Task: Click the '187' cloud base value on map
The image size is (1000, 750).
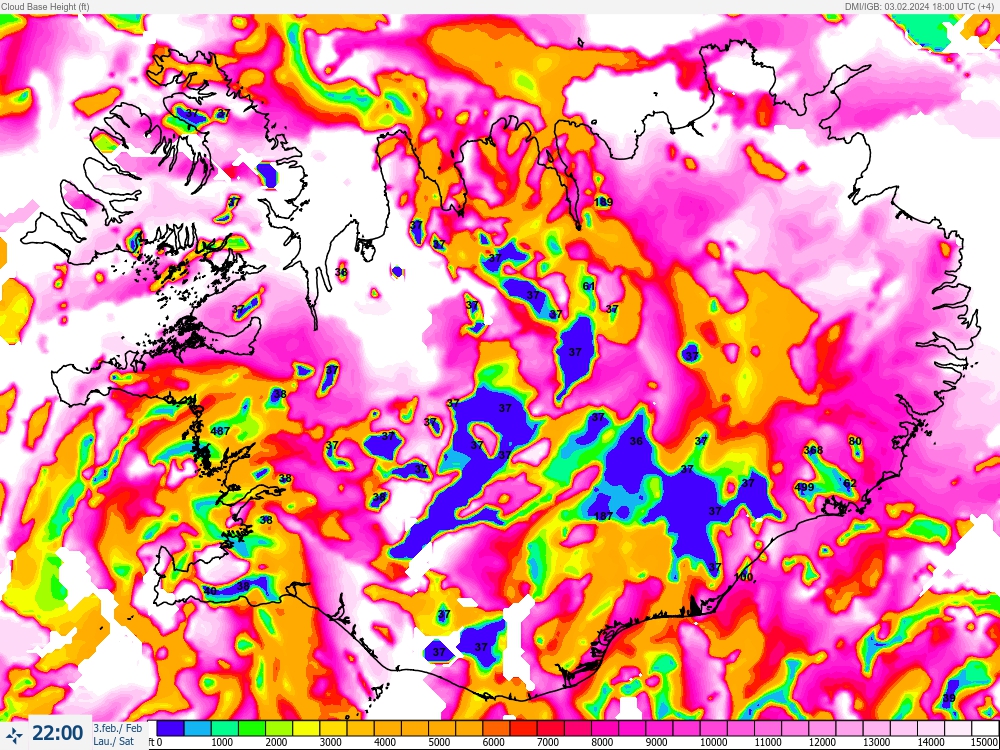Action: pos(603,517)
